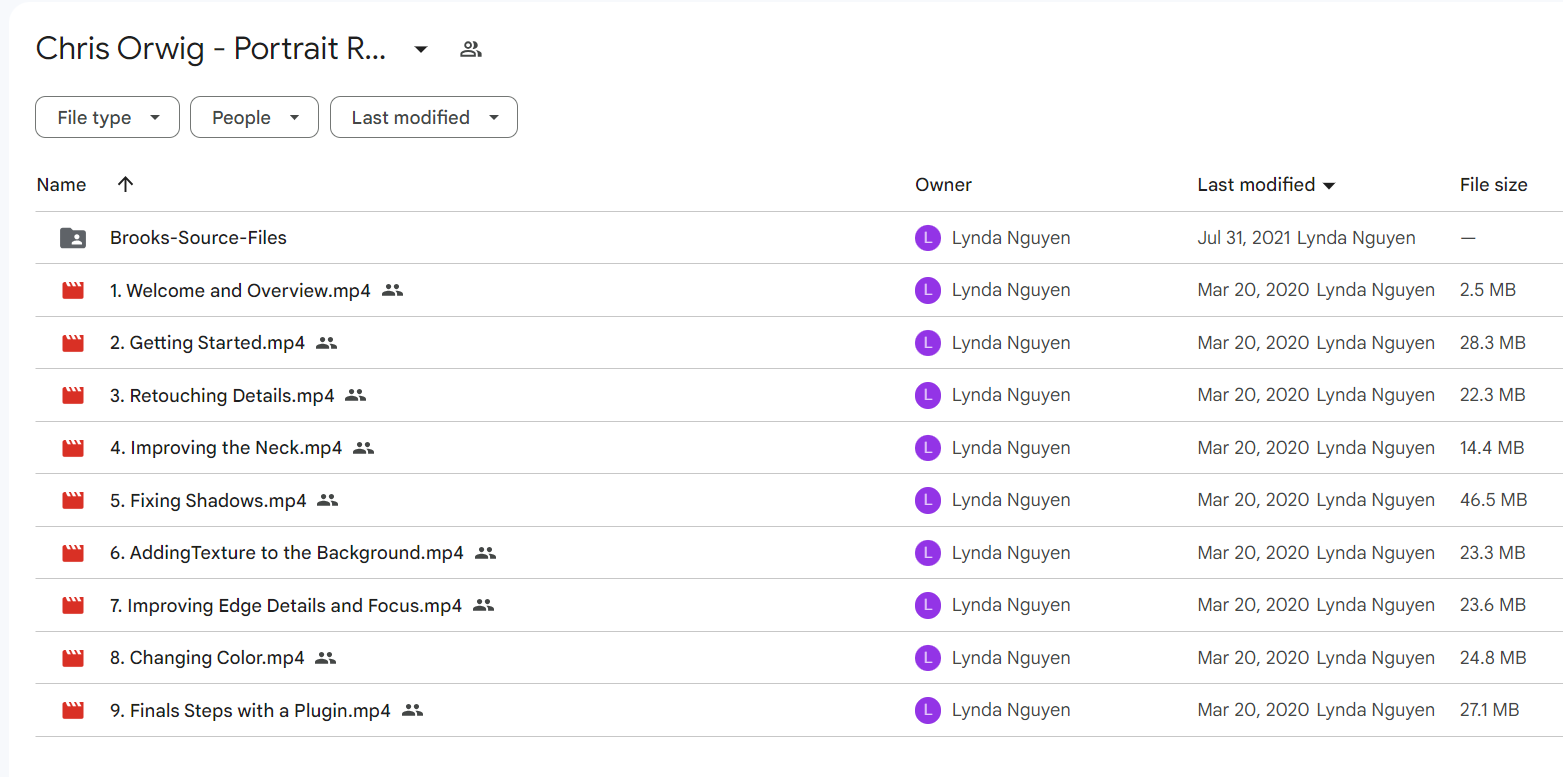The width and height of the screenshot is (1563, 777).
Task: Click video icon for 3. Retouching Details.mp4
Action: tap(73, 396)
